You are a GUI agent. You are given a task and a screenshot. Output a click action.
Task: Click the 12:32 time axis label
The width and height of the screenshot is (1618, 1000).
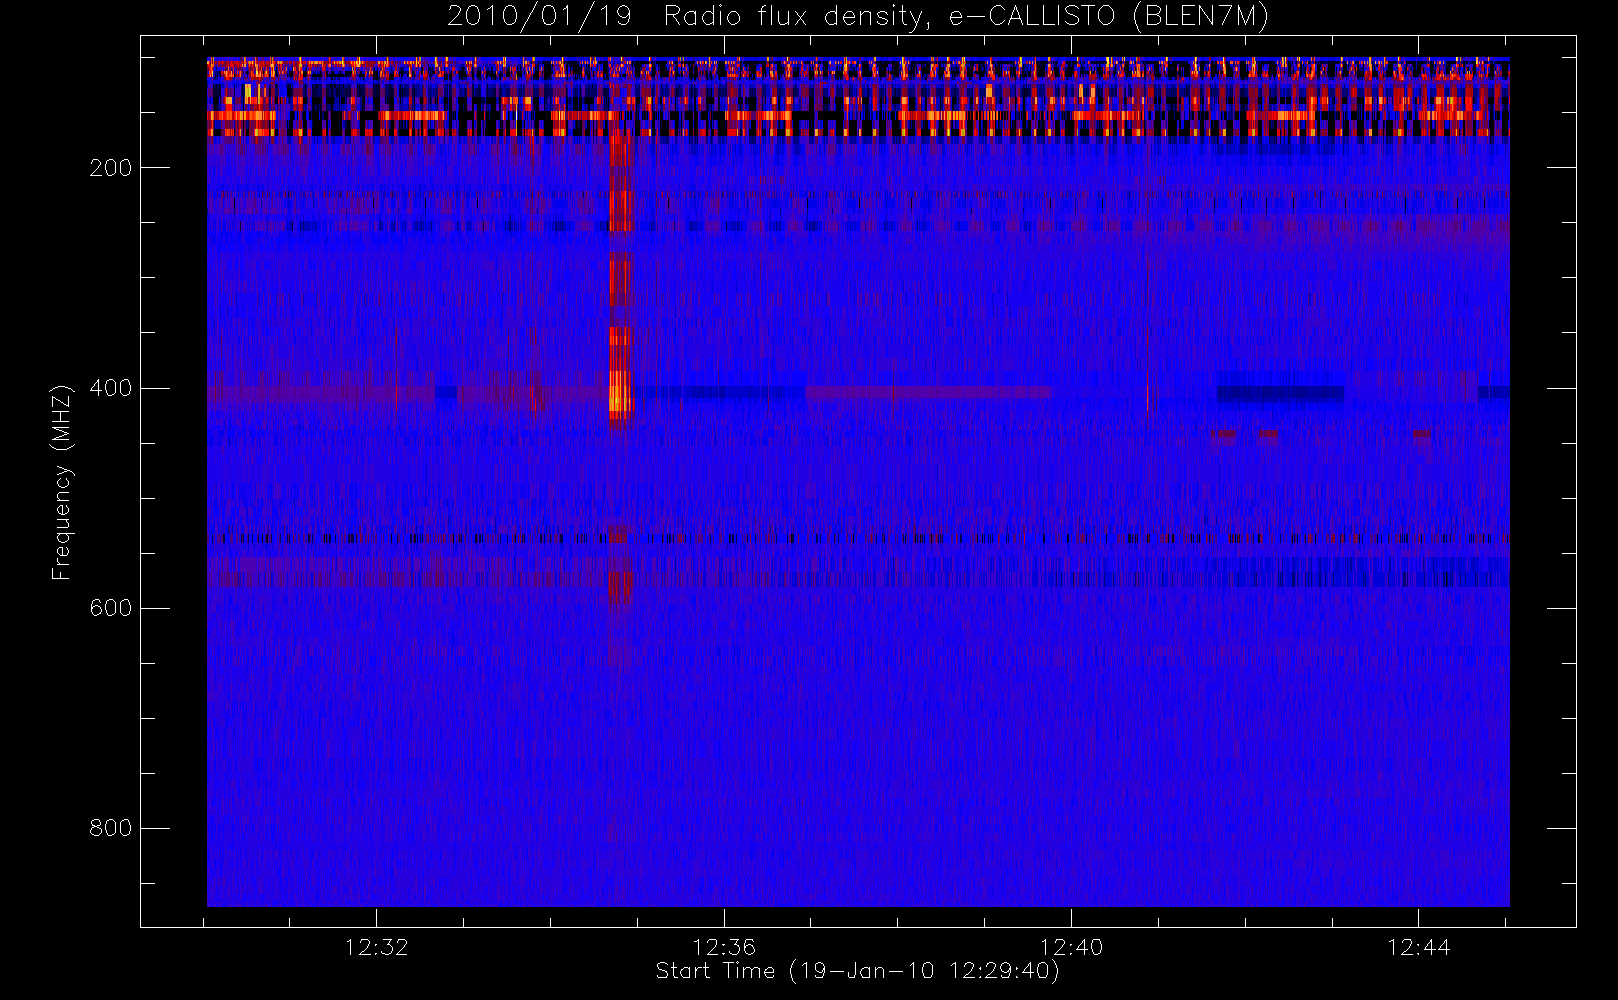coord(377,947)
